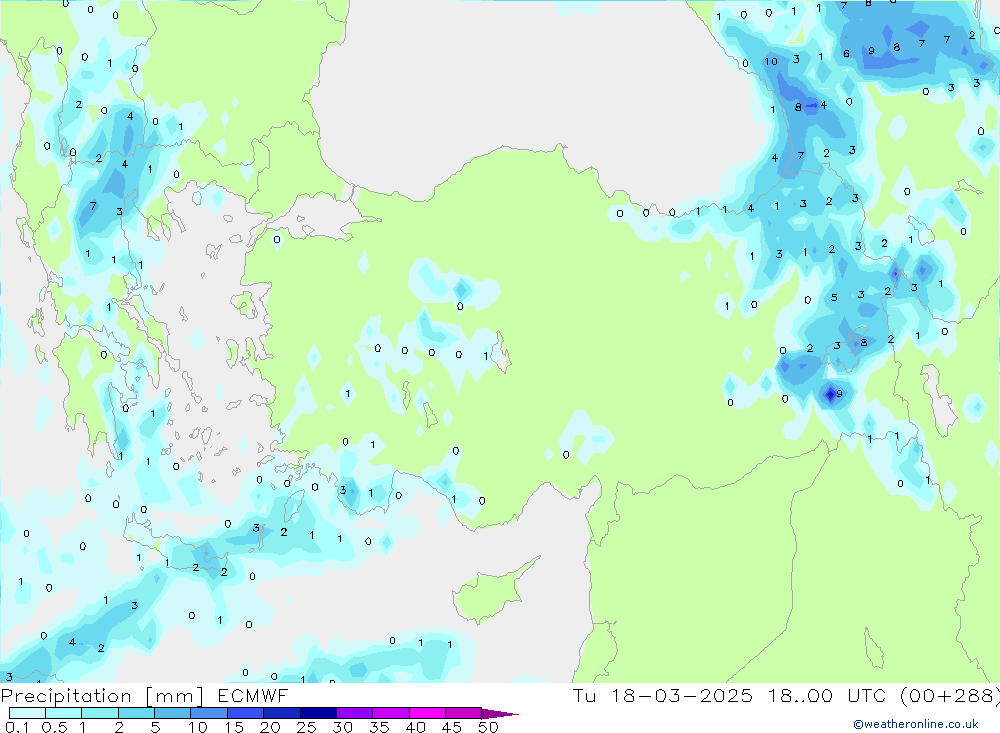Click the 0.5–1 mm legend color swatch

point(63,713)
